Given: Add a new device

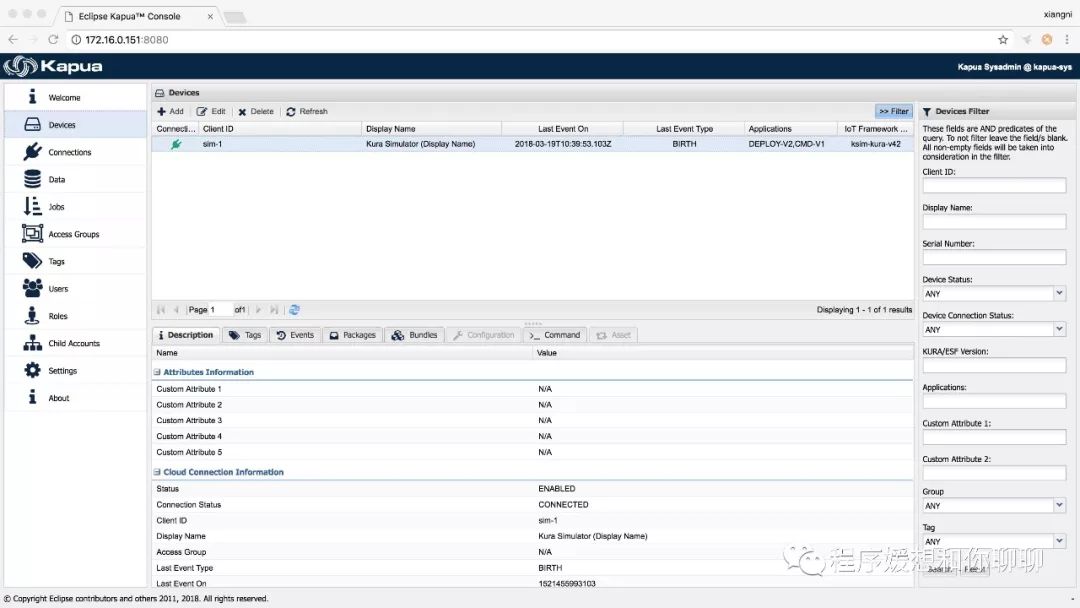Looking at the screenshot, I should click(170, 112).
